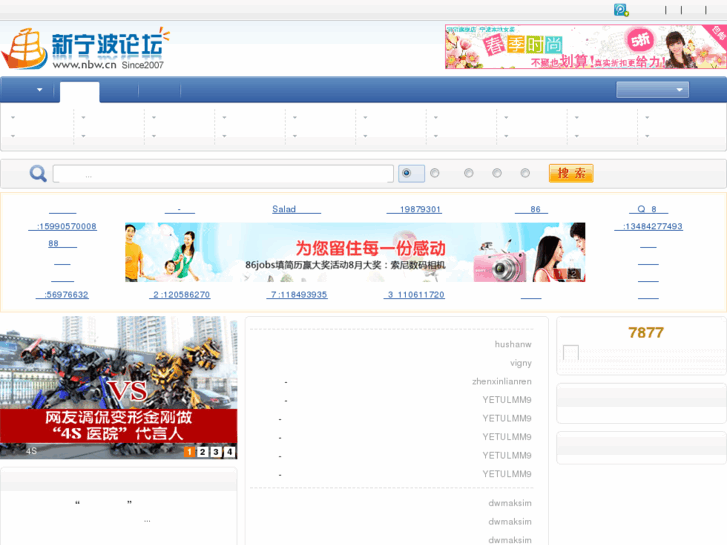Screen dimensions: 727x545
Task: Open the Q 8 link
Action: pyautogui.click(x=649, y=209)
